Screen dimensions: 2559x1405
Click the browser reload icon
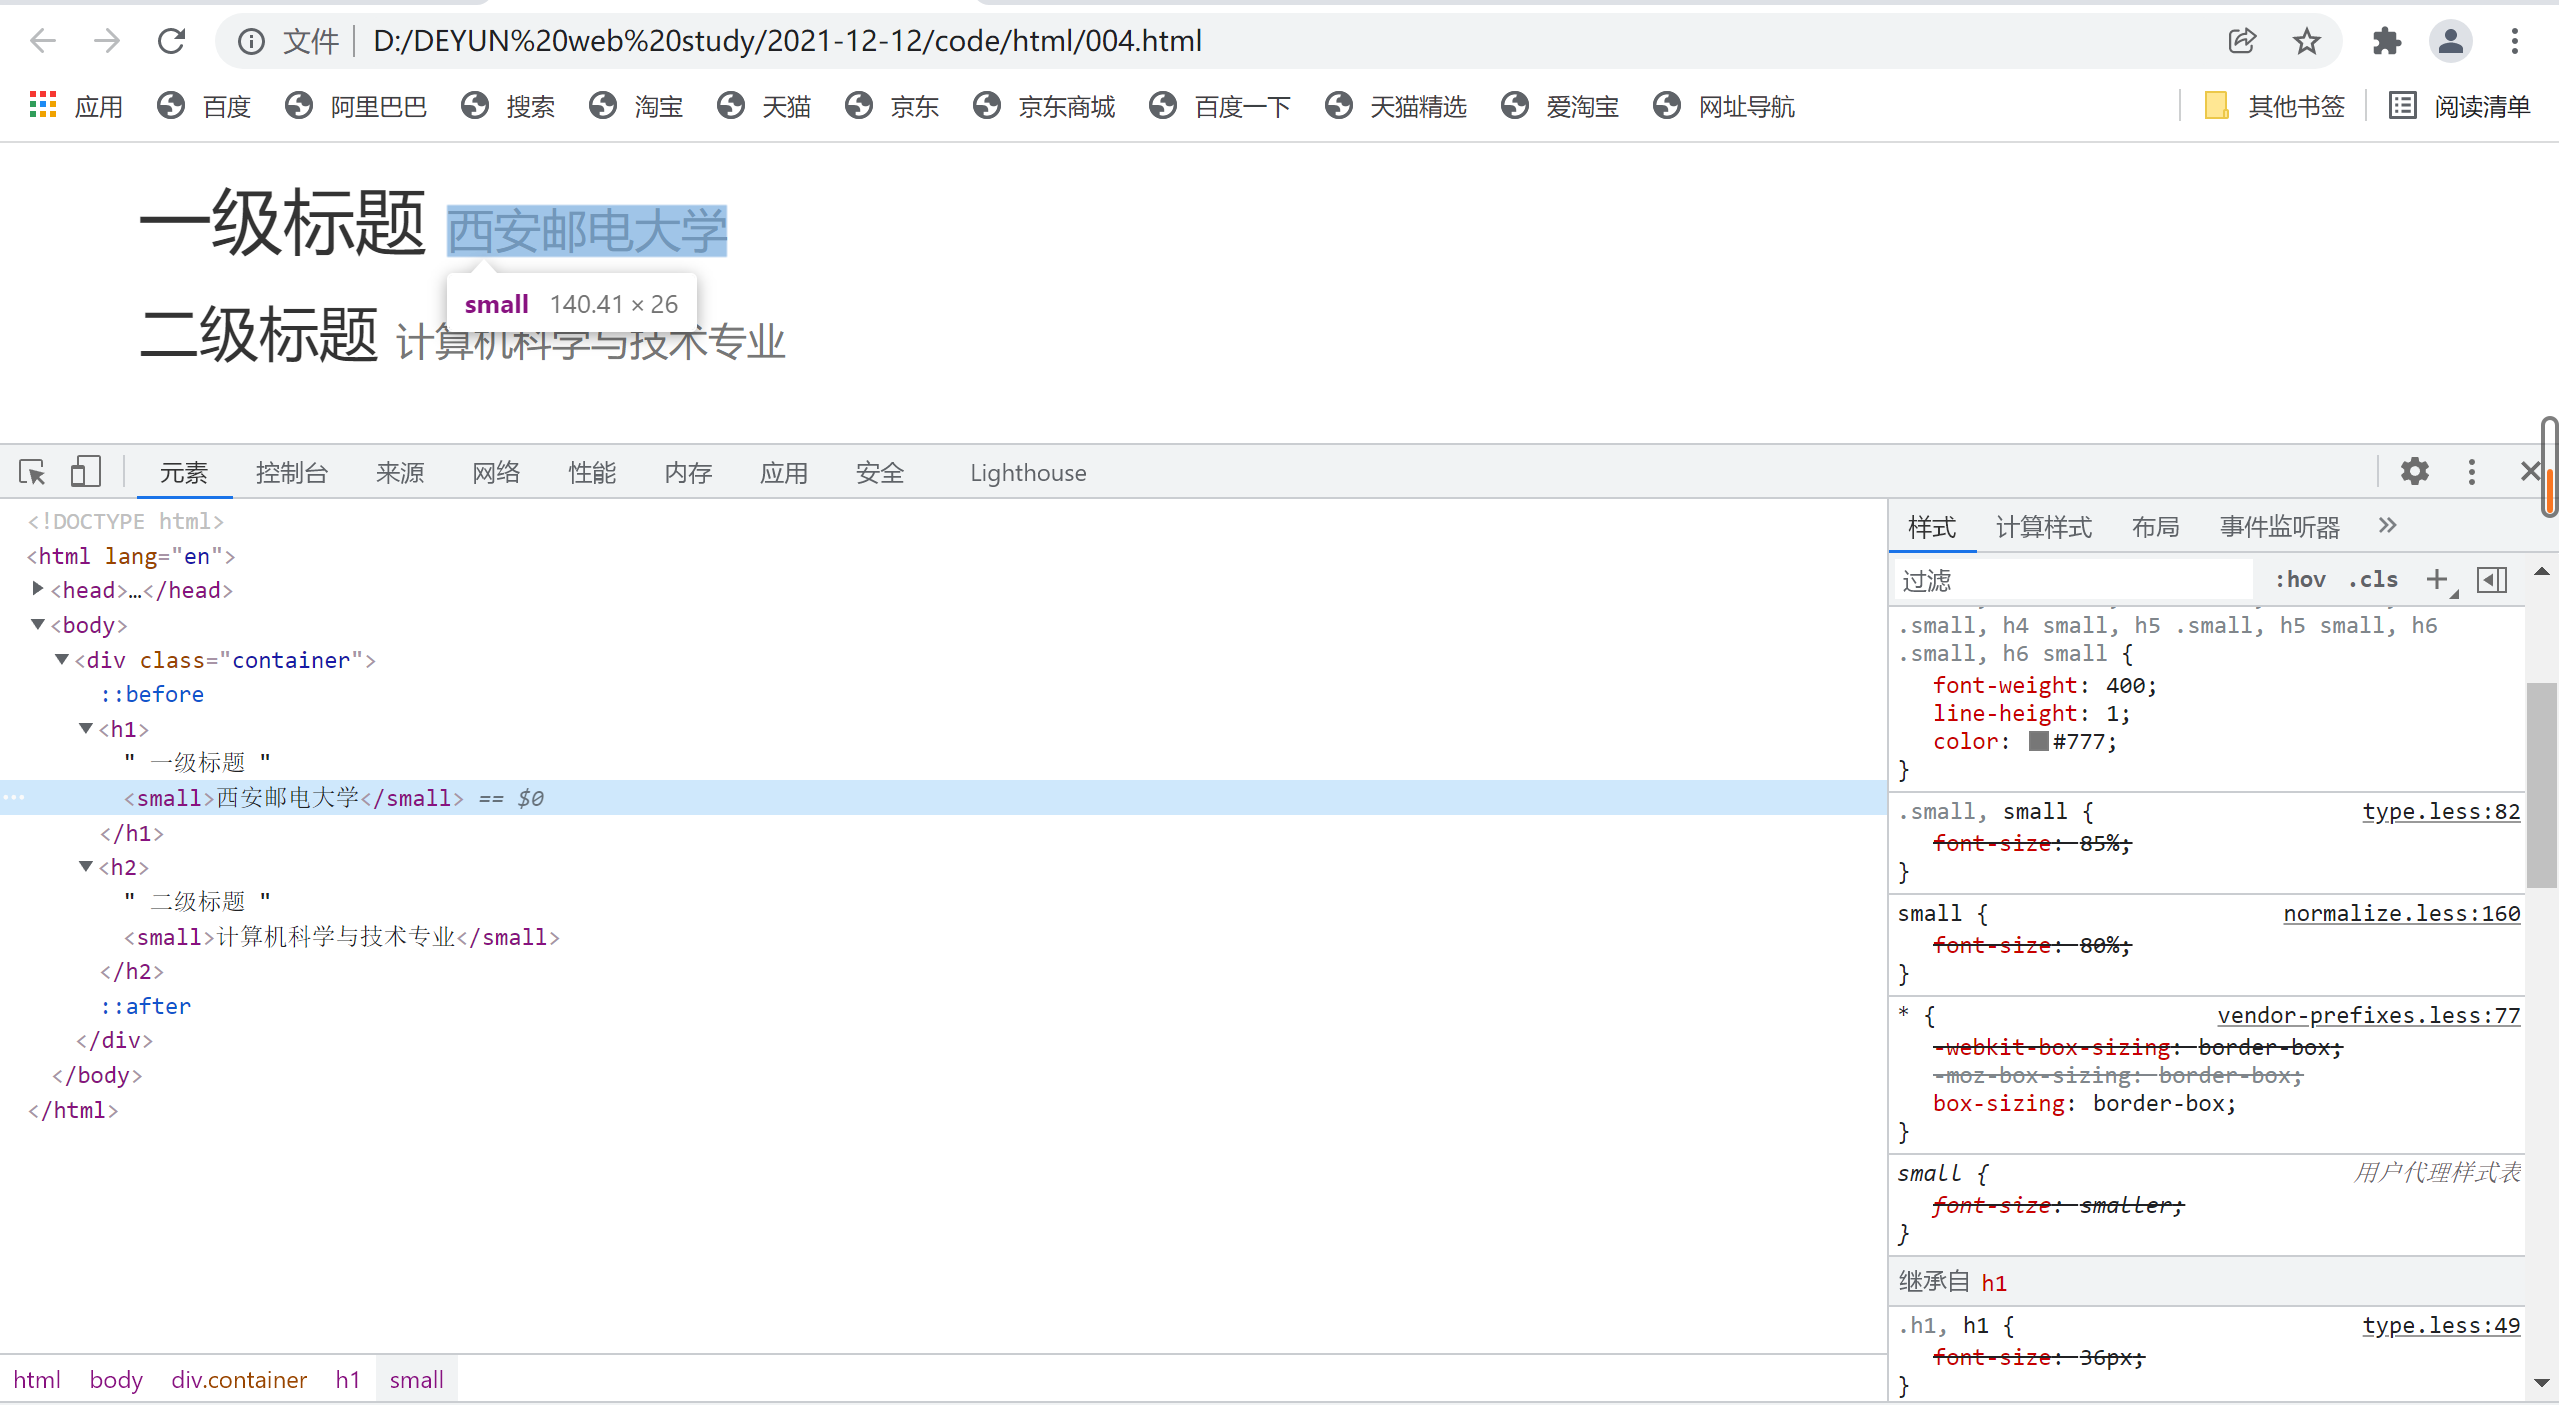coord(172,41)
